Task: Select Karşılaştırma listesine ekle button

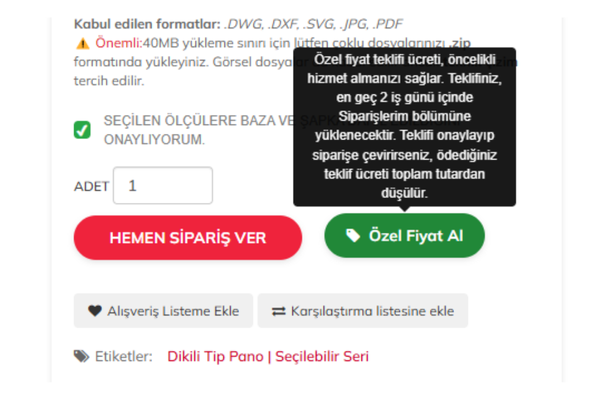Action: (363, 311)
